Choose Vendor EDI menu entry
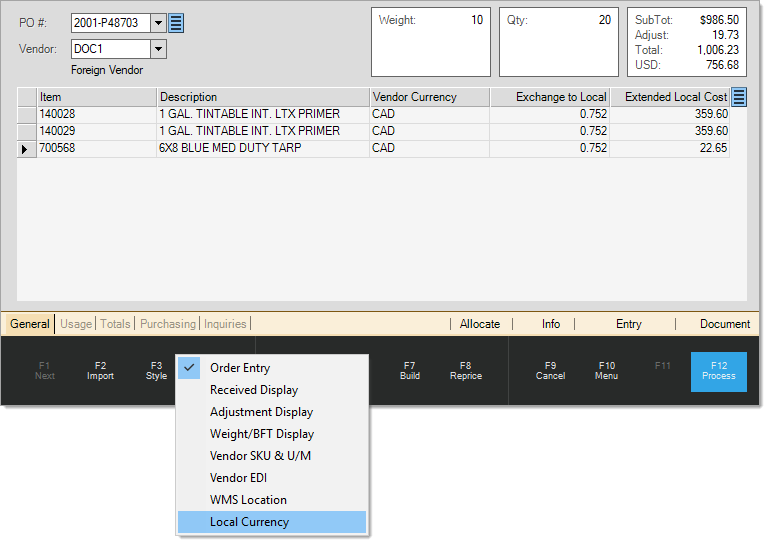This screenshot has width=767, height=543. coord(271,478)
